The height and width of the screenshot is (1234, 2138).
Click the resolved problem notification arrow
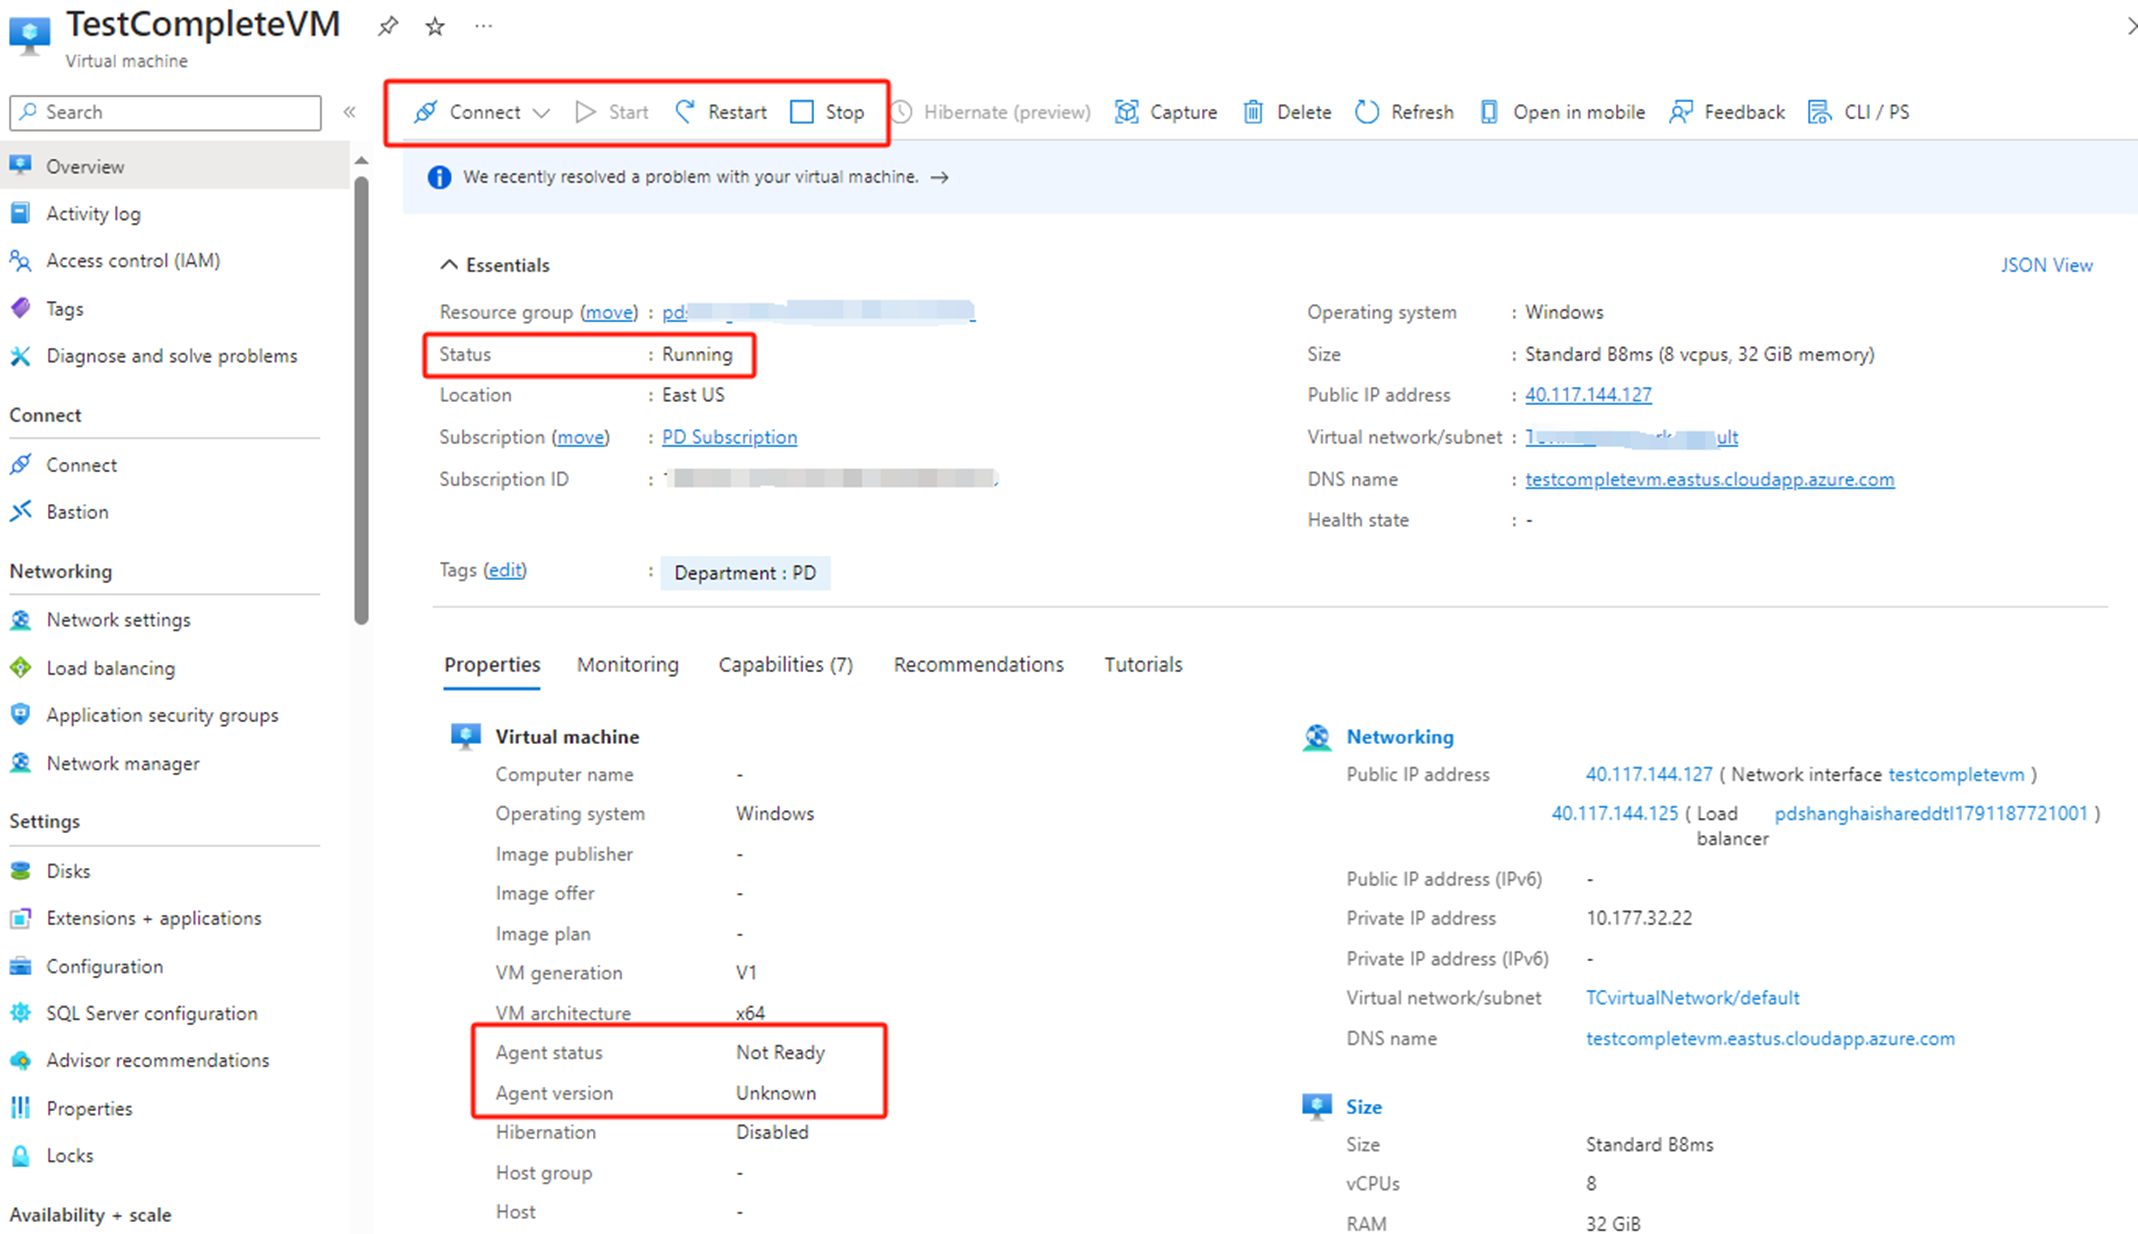[x=939, y=177]
